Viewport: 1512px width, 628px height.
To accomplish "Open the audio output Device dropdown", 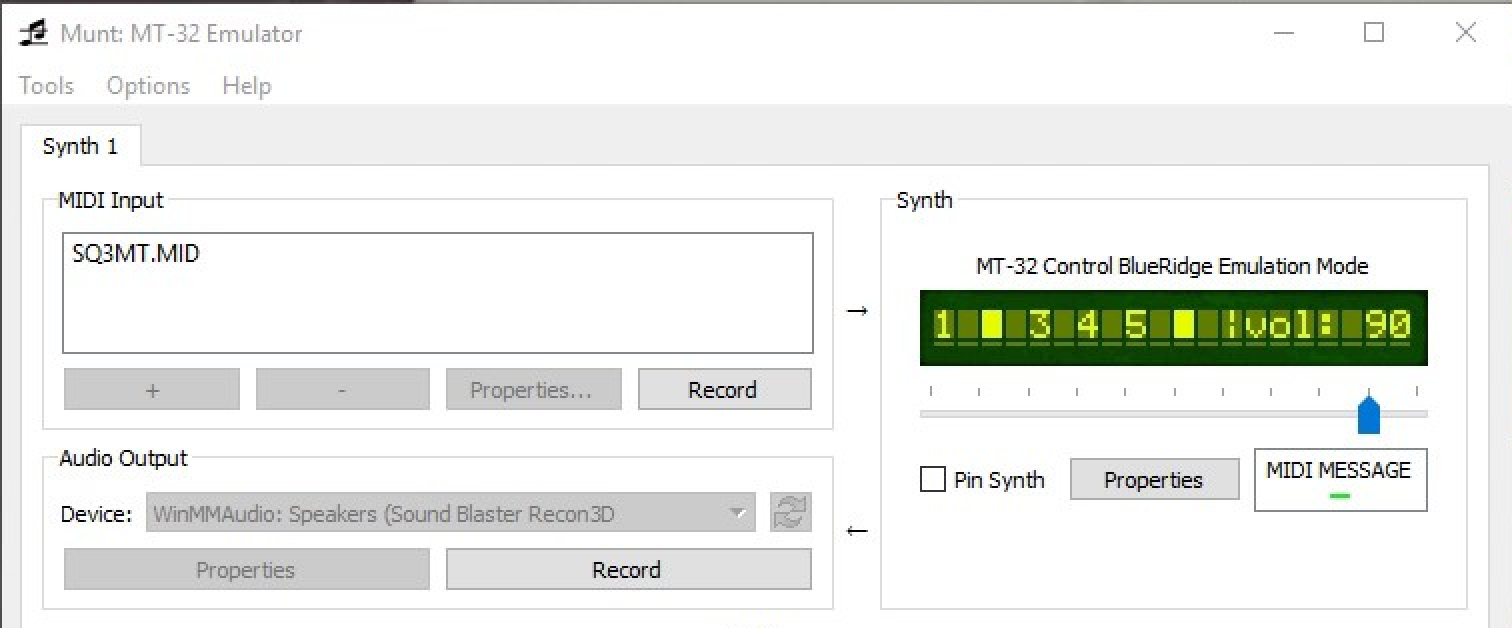I will click(x=450, y=514).
